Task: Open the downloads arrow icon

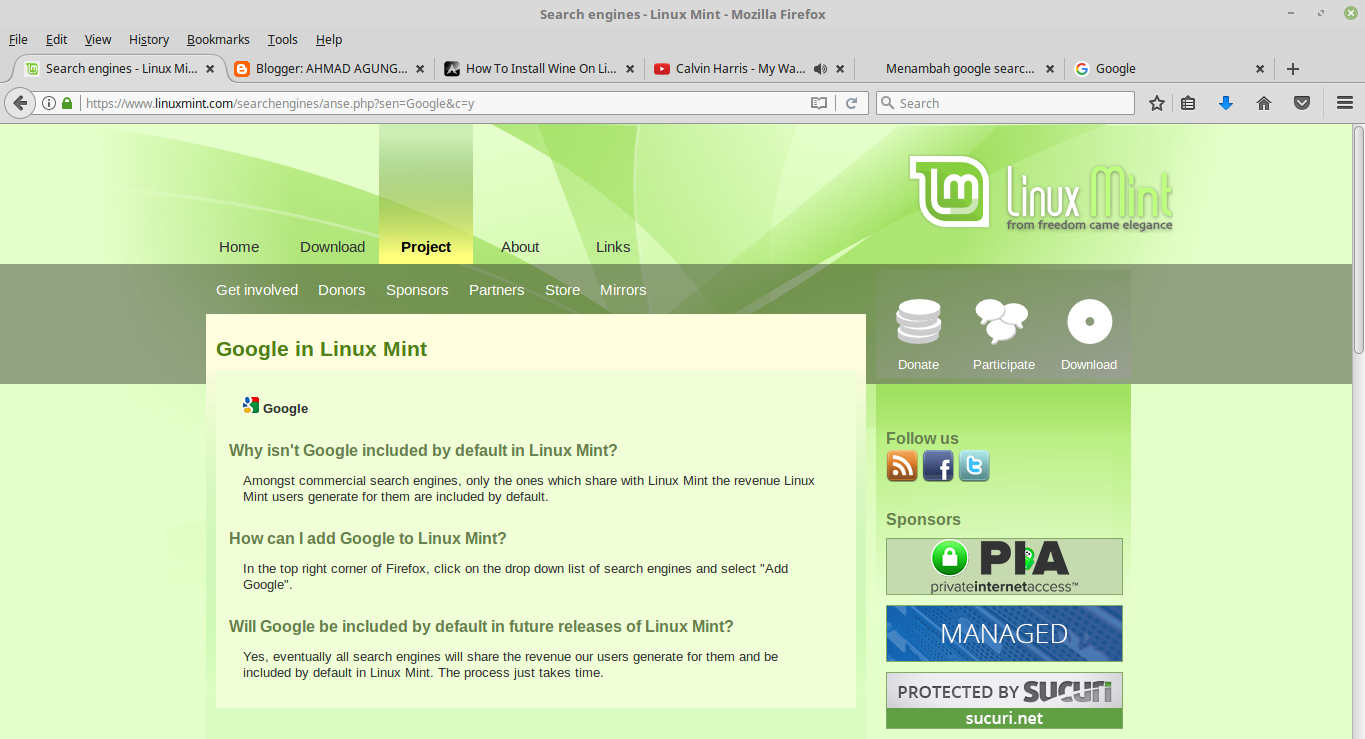Action: (x=1226, y=103)
